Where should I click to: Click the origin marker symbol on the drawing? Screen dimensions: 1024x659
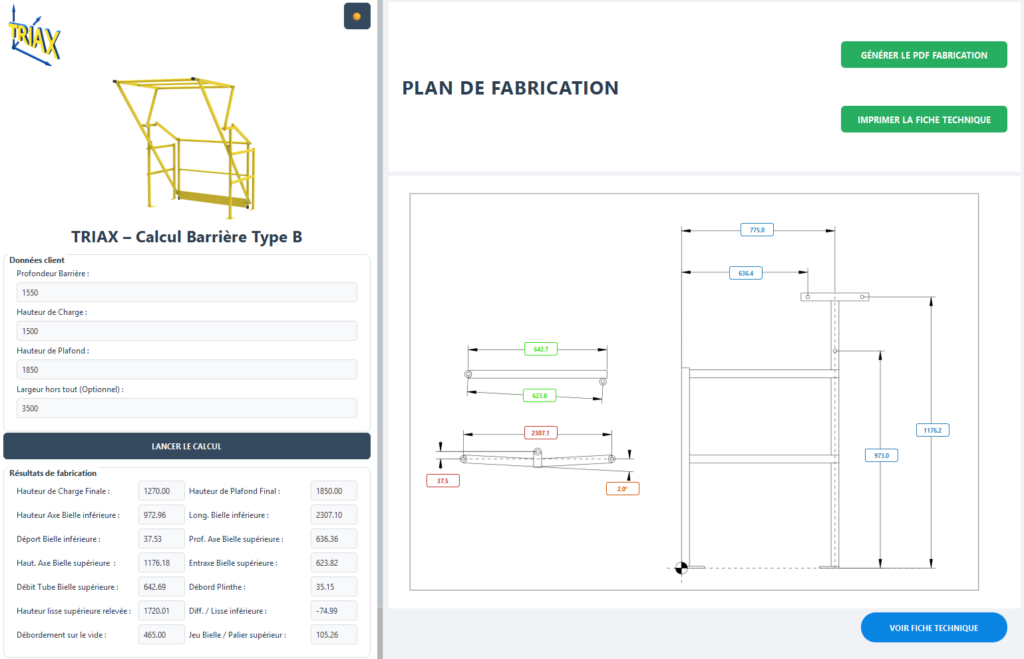[682, 568]
